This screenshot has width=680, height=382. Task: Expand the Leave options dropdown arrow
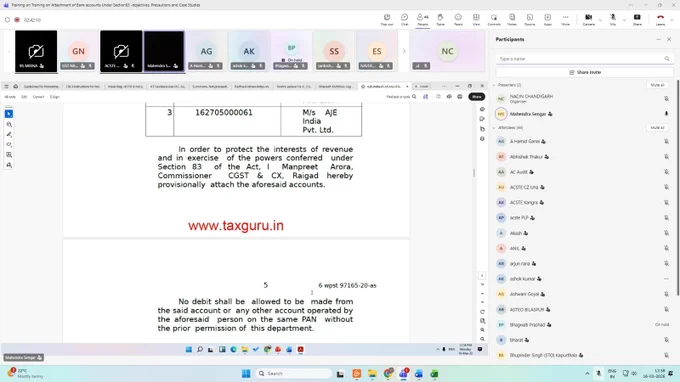pyautogui.click(x=672, y=20)
